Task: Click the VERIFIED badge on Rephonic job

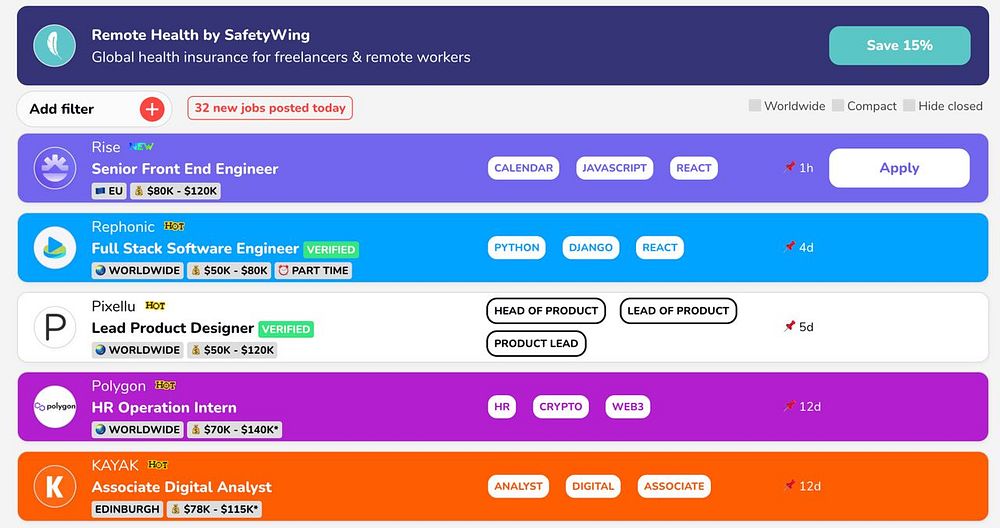Action: point(331,249)
